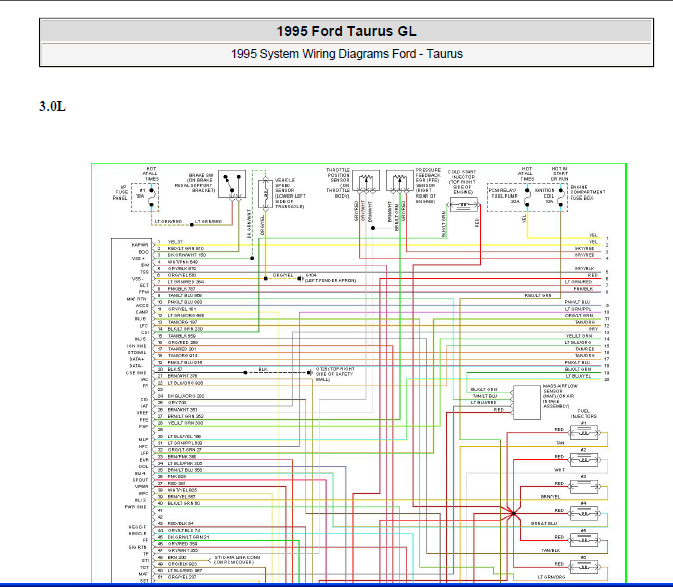
Task: Click the G125 ground symbol
Action: pyautogui.click(x=309, y=372)
